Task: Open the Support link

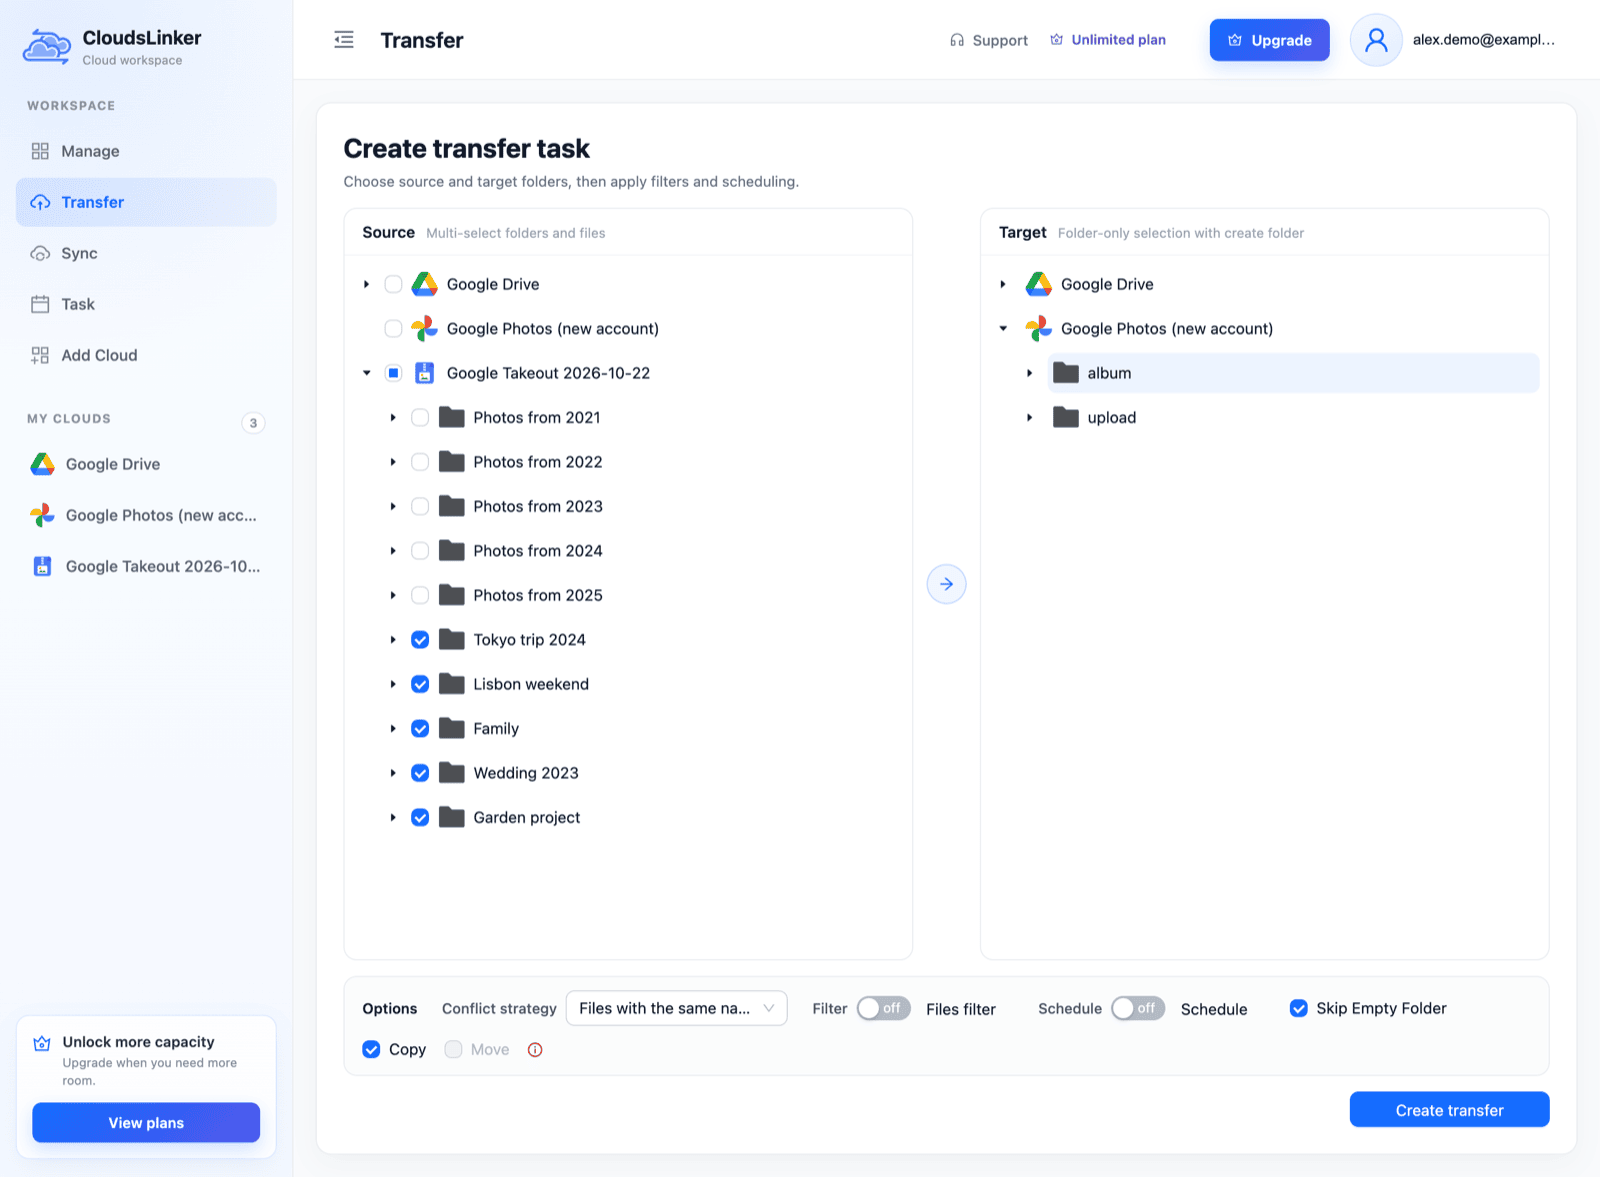Action: pos(989,40)
